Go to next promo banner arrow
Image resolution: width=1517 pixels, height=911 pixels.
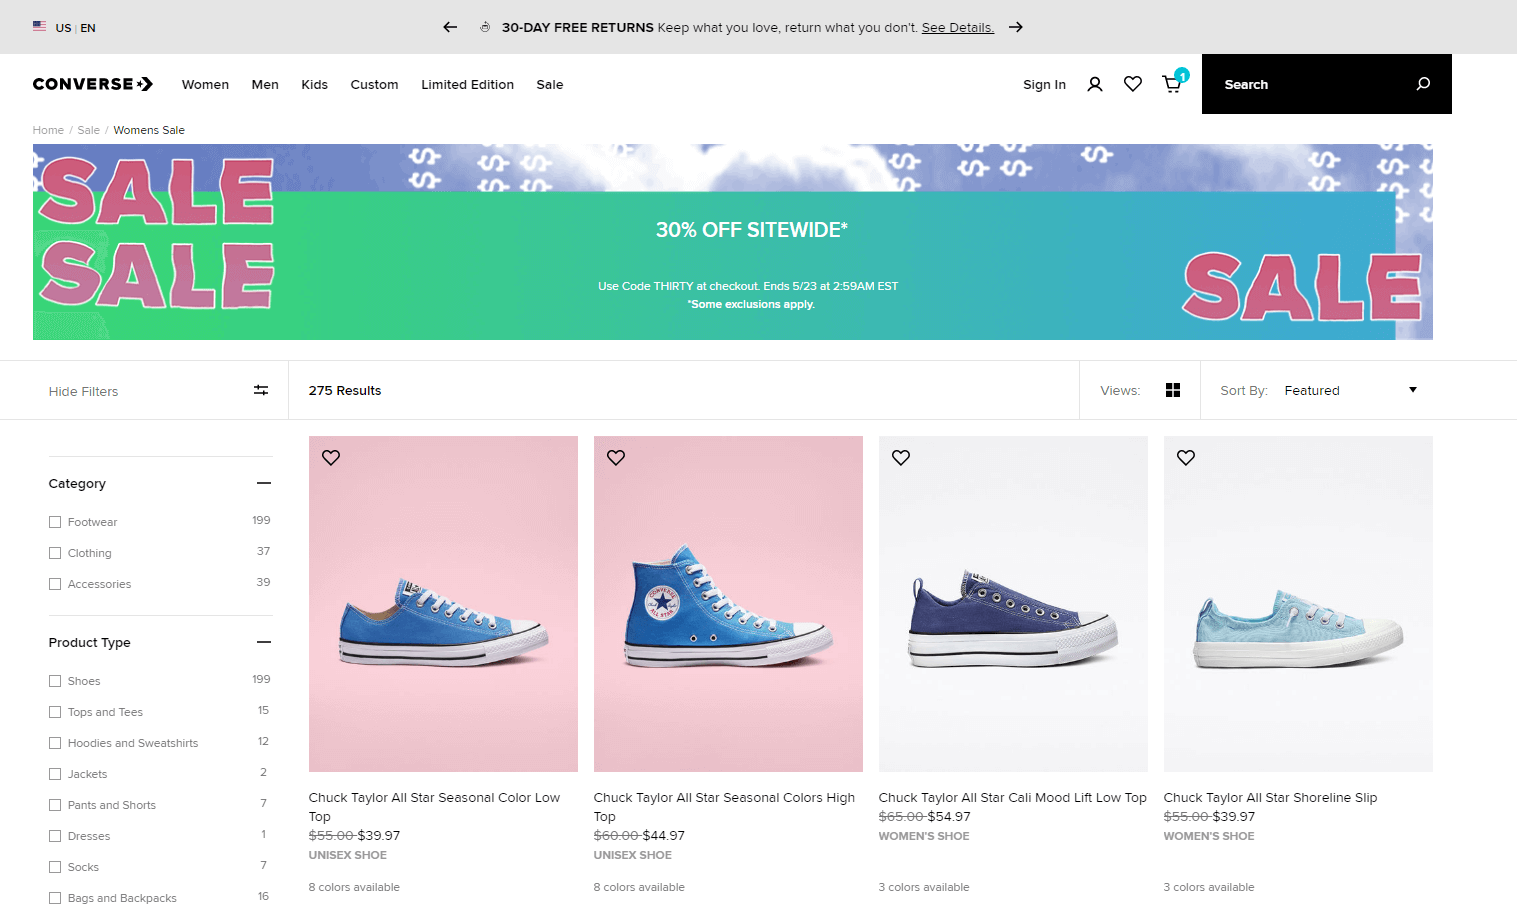(1016, 27)
